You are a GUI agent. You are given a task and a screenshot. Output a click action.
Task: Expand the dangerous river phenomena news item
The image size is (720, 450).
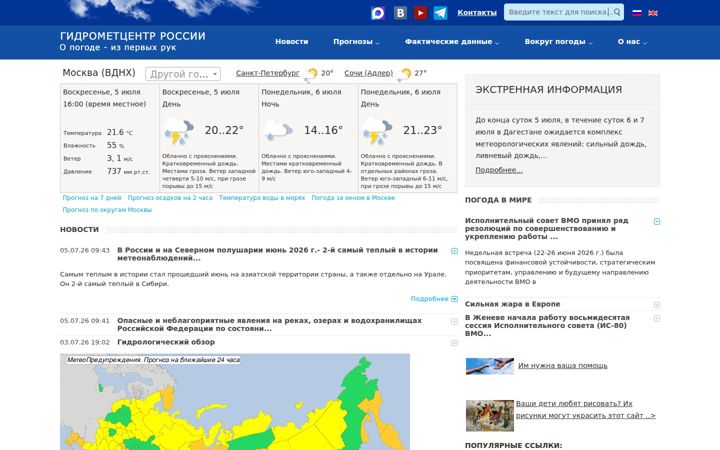(454, 321)
